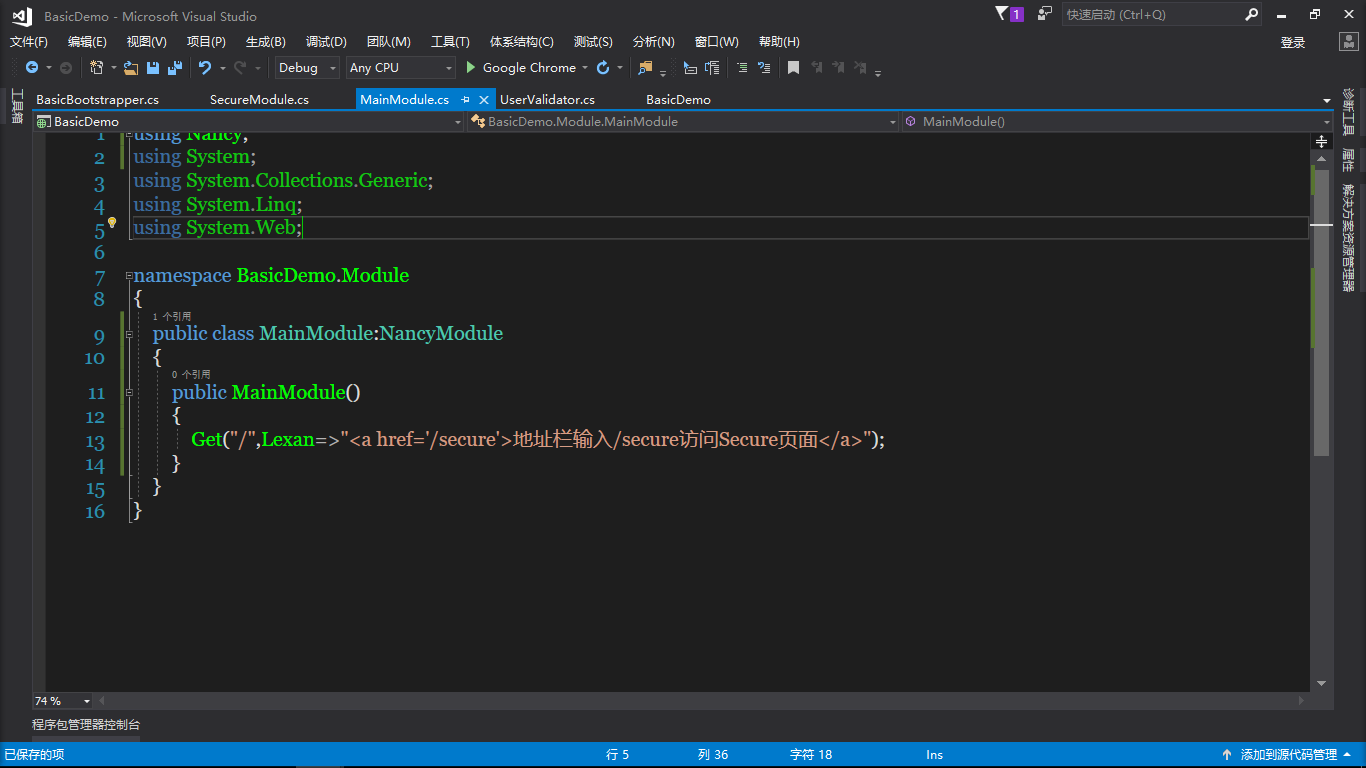
Task: Collapse the namespace BasicDemo.Module block
Action: pyautogui.click(x=129, y=276)
